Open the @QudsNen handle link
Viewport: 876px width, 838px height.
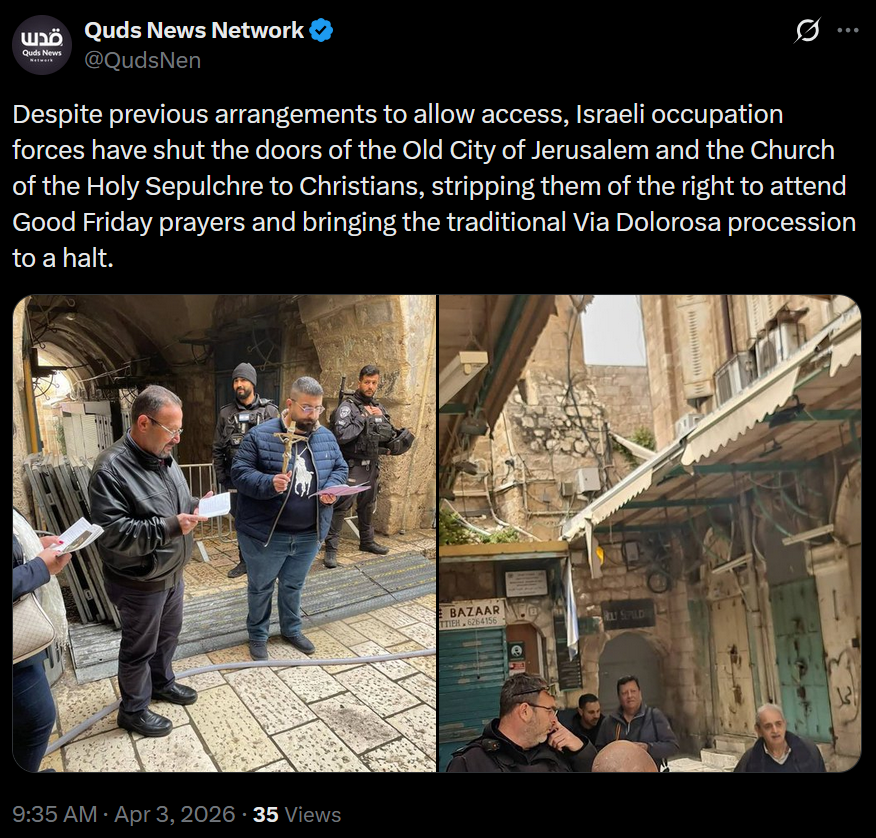(x=142, y=60)
